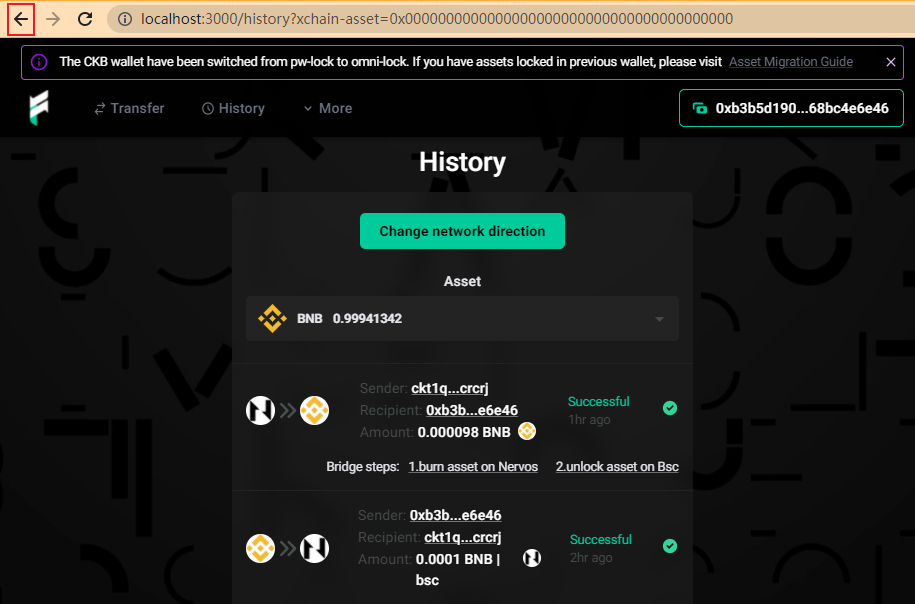Click the browser forward arrow
Viewport: 915px width, 604px height.
(53, 19)
